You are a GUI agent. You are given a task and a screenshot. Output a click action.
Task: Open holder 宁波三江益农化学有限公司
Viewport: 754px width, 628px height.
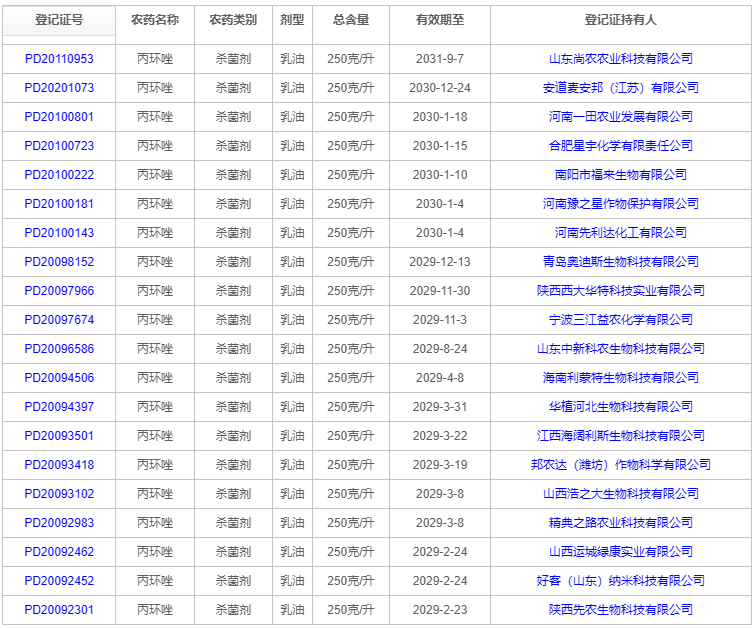click(x=621, y=320)
